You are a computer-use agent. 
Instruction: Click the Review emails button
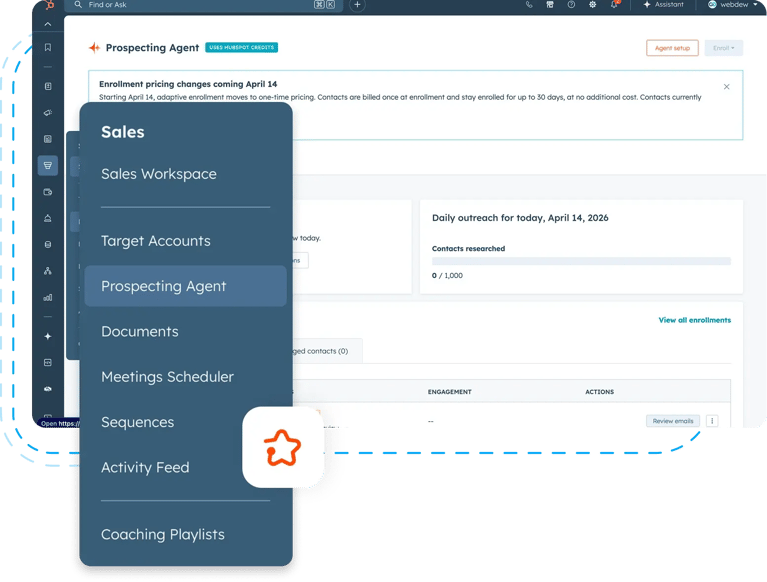point(673,421)
